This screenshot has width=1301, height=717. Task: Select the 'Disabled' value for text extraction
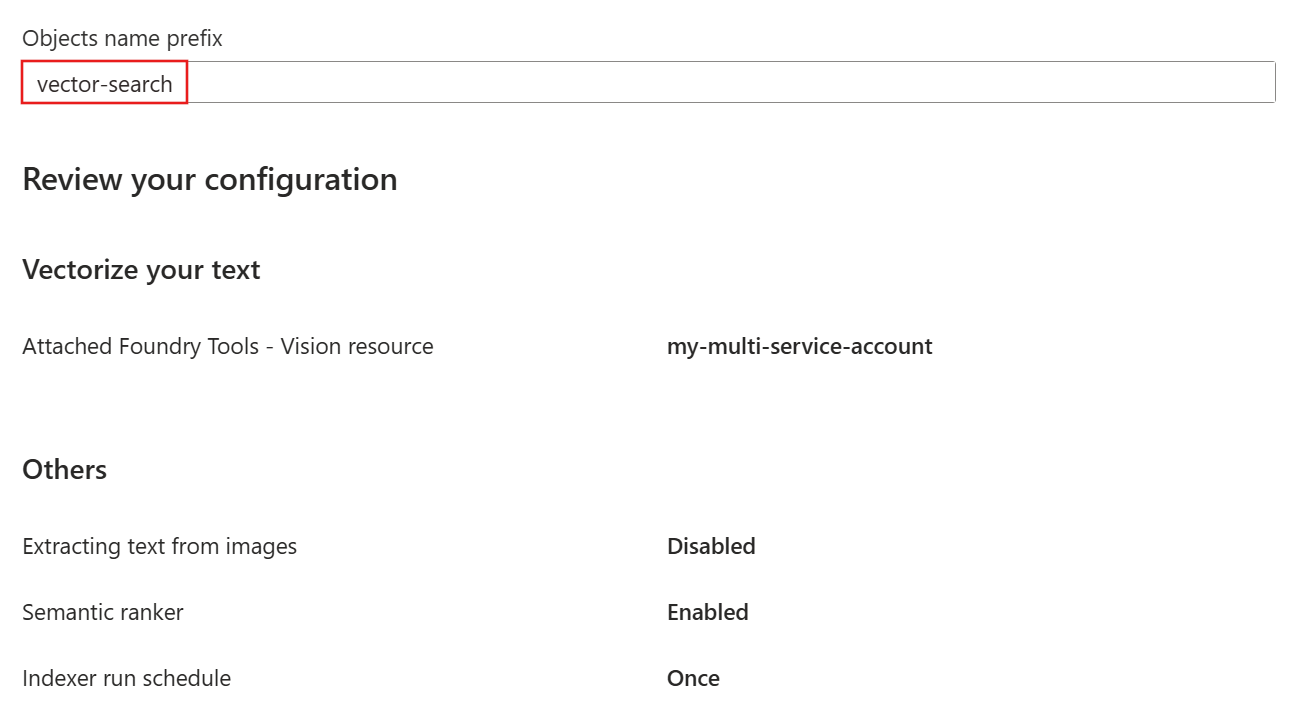tap(711, 547)
